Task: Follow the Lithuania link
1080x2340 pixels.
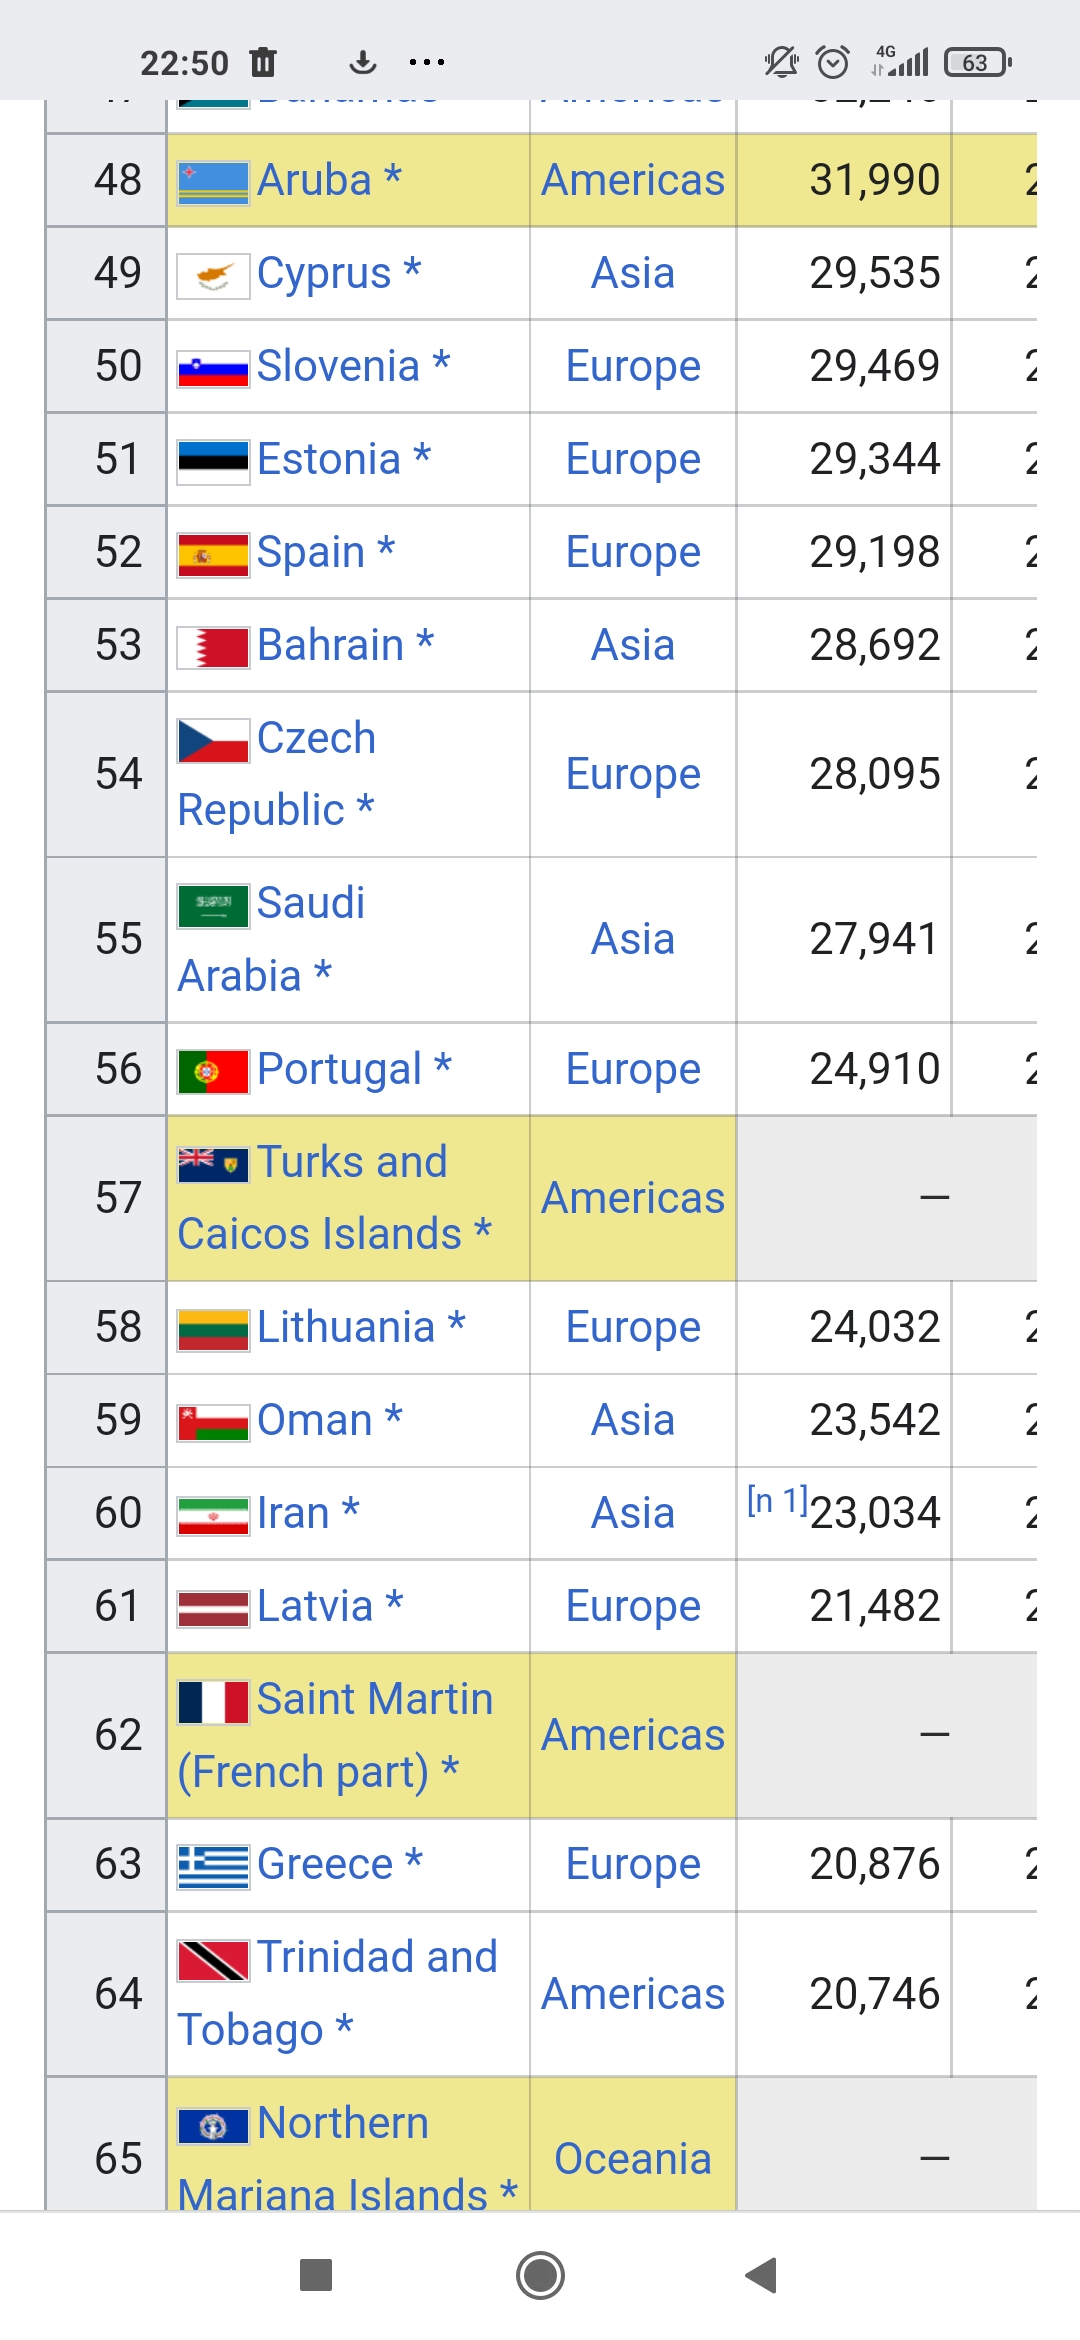Action: (x=346, y=1327)
